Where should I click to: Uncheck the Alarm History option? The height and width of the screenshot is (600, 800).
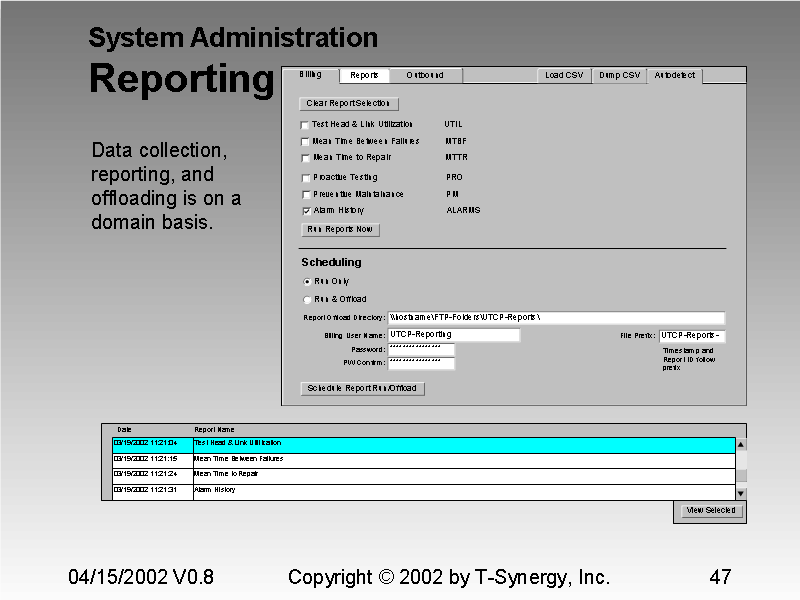[305, 210]
